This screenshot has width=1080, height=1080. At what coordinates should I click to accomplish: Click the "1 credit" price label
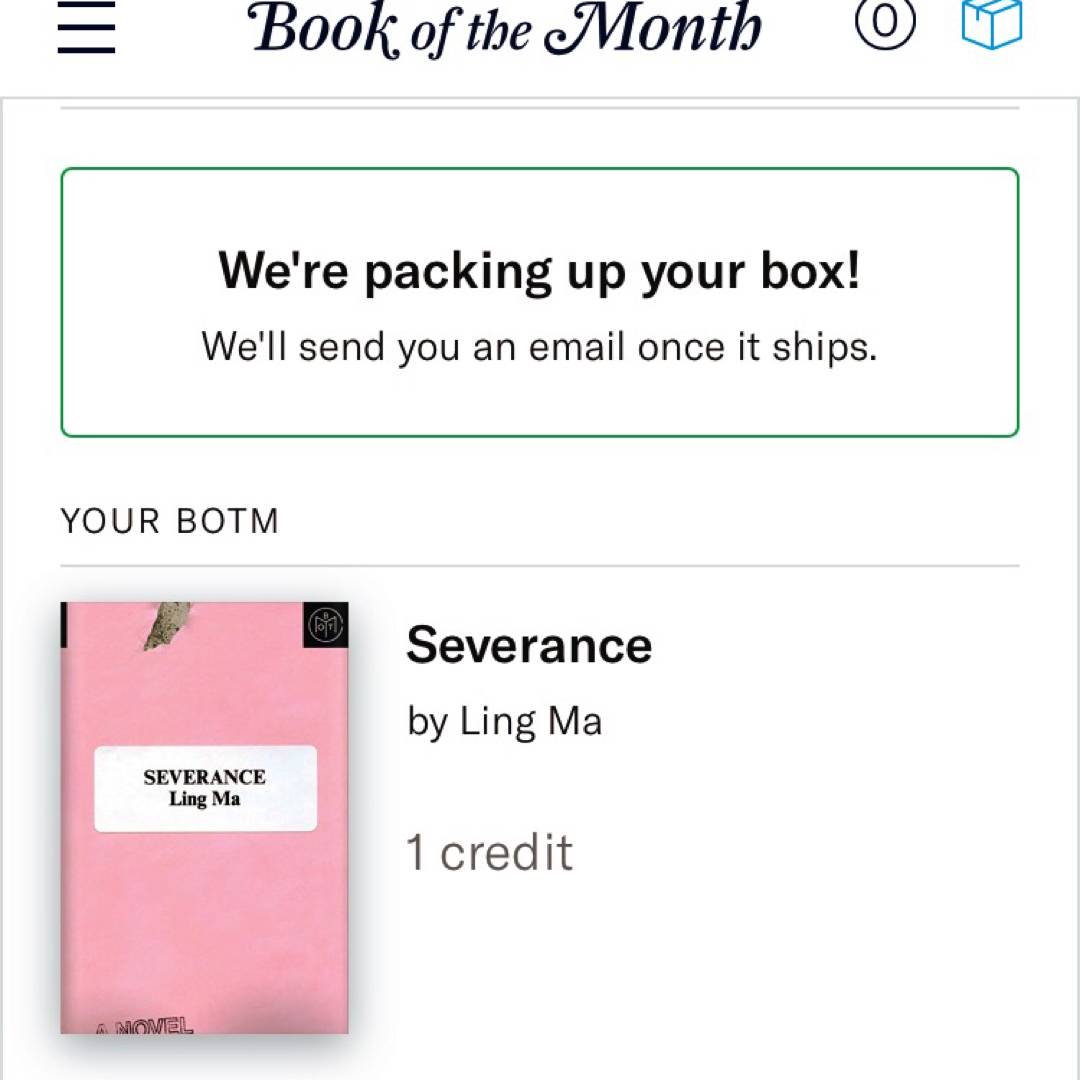[489, 852]
